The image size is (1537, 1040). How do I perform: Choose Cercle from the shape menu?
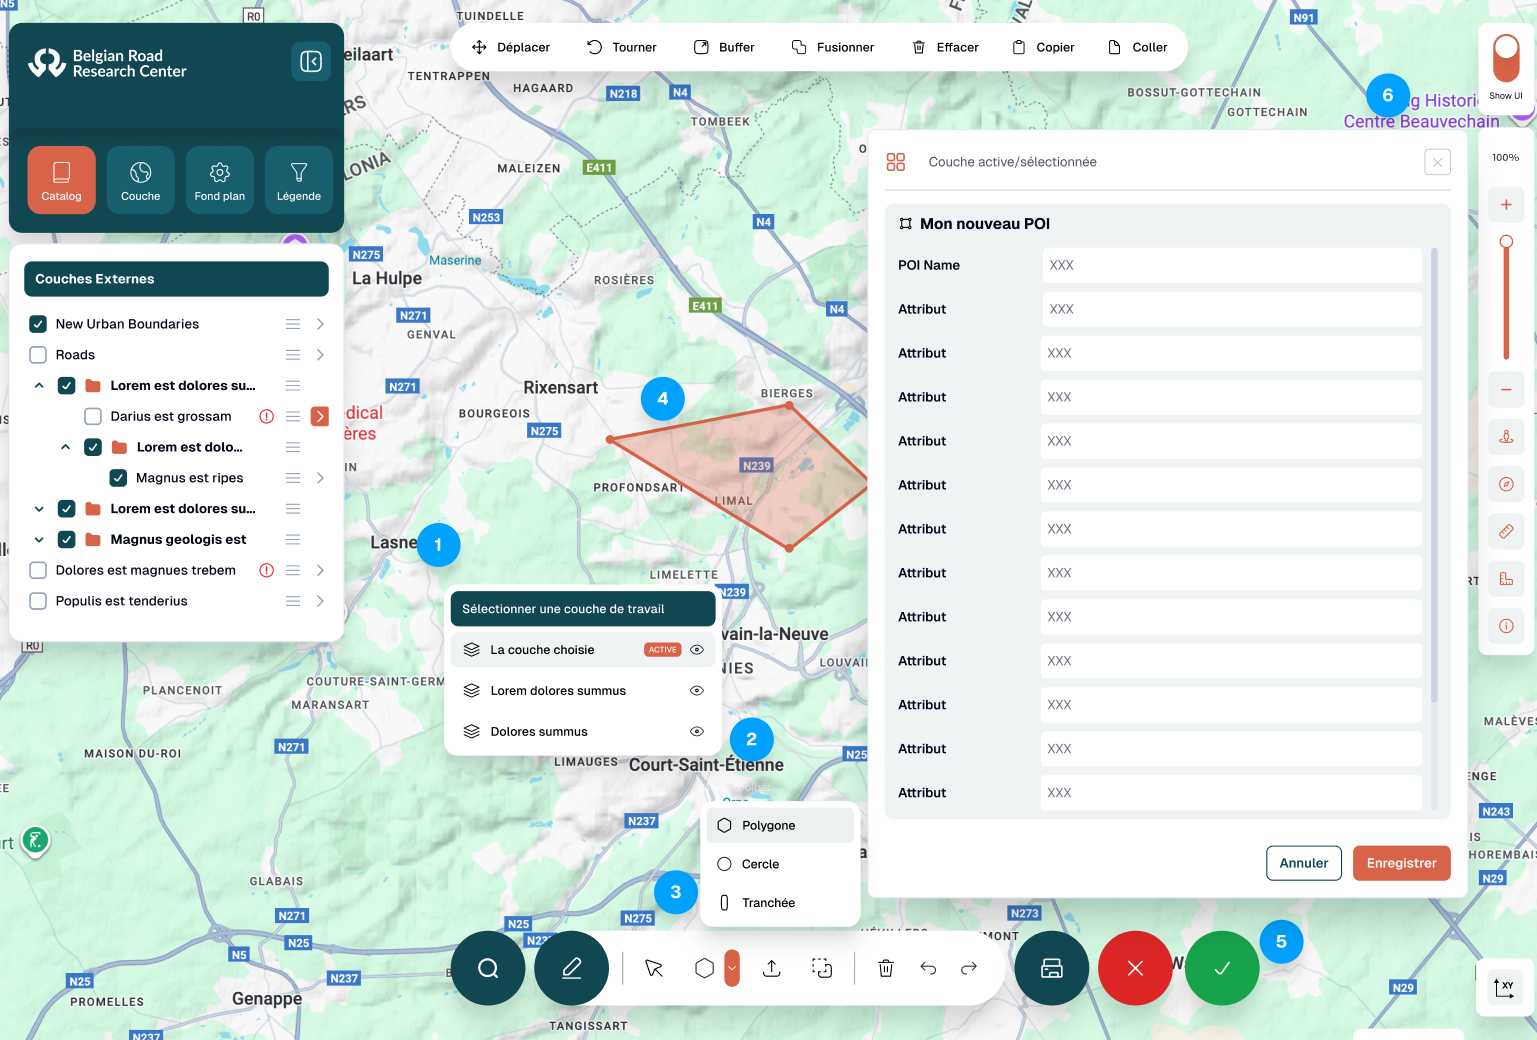click(x=760, y=864)
